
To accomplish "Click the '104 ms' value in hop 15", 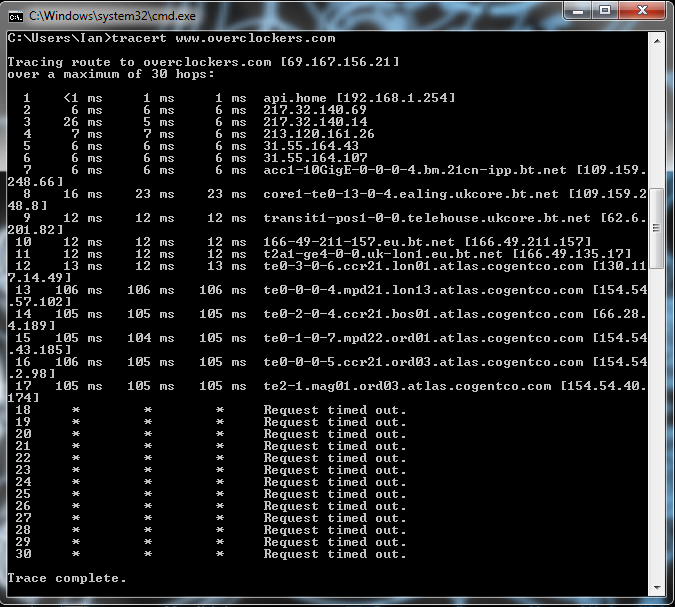I will point(151,338).
